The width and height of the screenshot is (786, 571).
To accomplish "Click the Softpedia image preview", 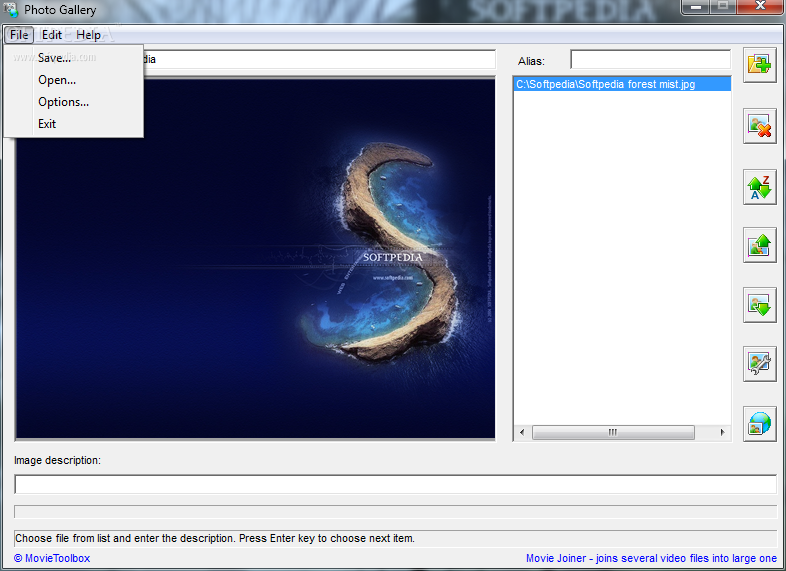I will coord(255,259).
